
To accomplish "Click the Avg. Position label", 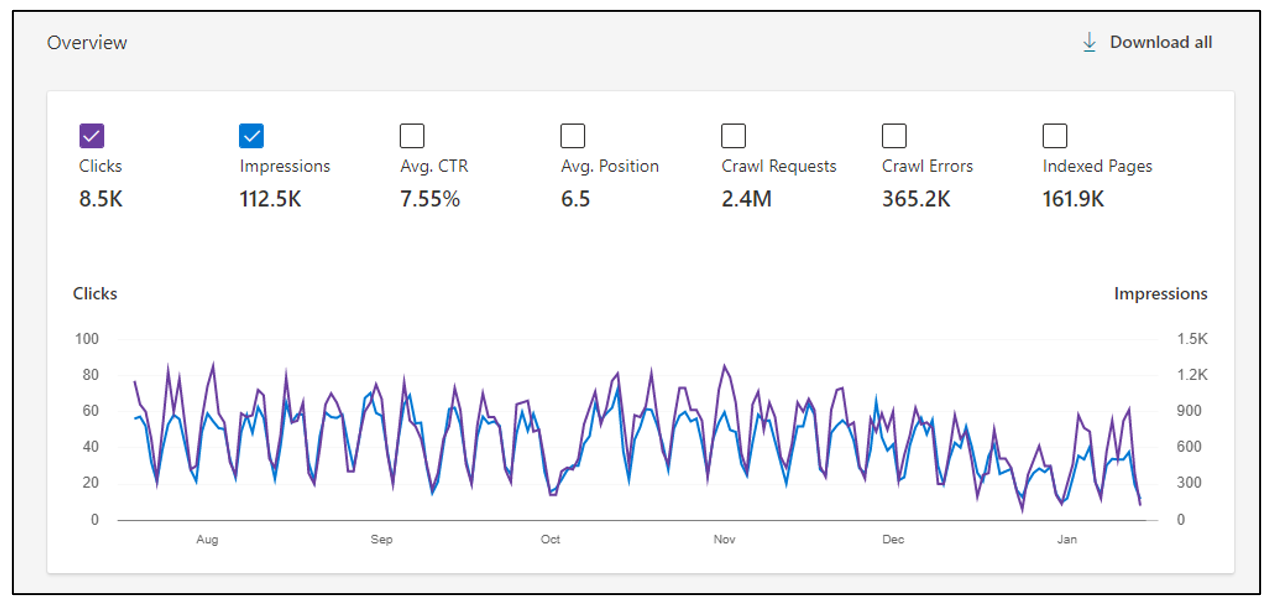I will 610,166.
